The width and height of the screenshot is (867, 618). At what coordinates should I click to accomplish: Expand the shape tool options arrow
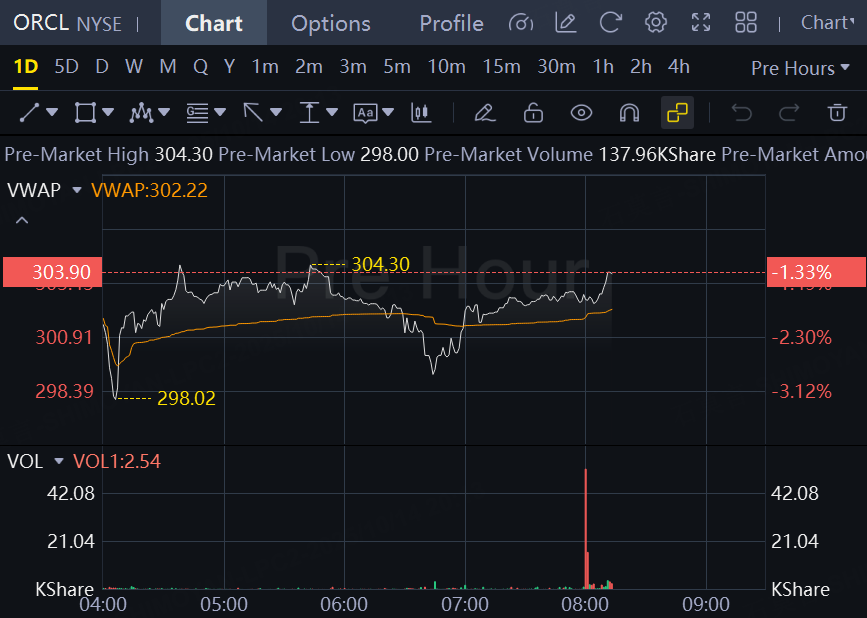point(108,112)
